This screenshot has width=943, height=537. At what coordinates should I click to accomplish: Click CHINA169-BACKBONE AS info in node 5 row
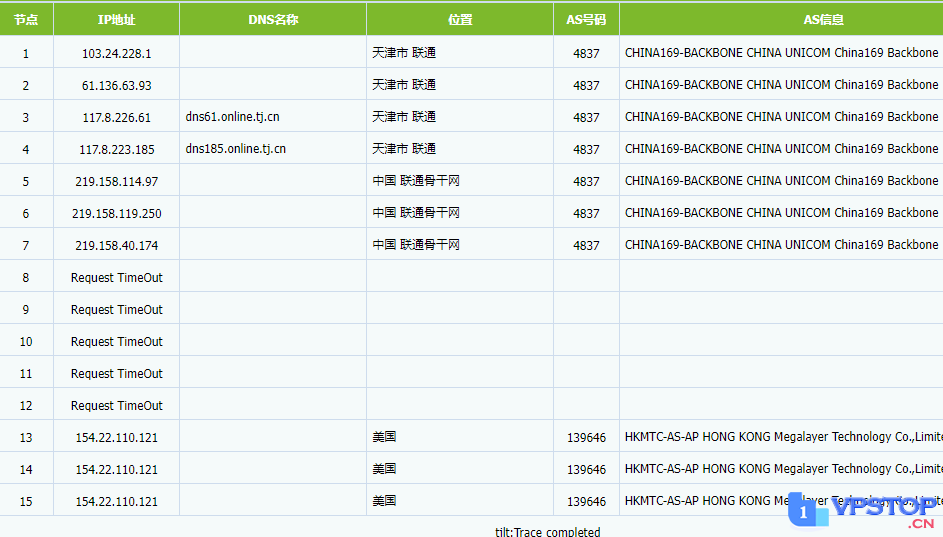click(x=781, y=180)
